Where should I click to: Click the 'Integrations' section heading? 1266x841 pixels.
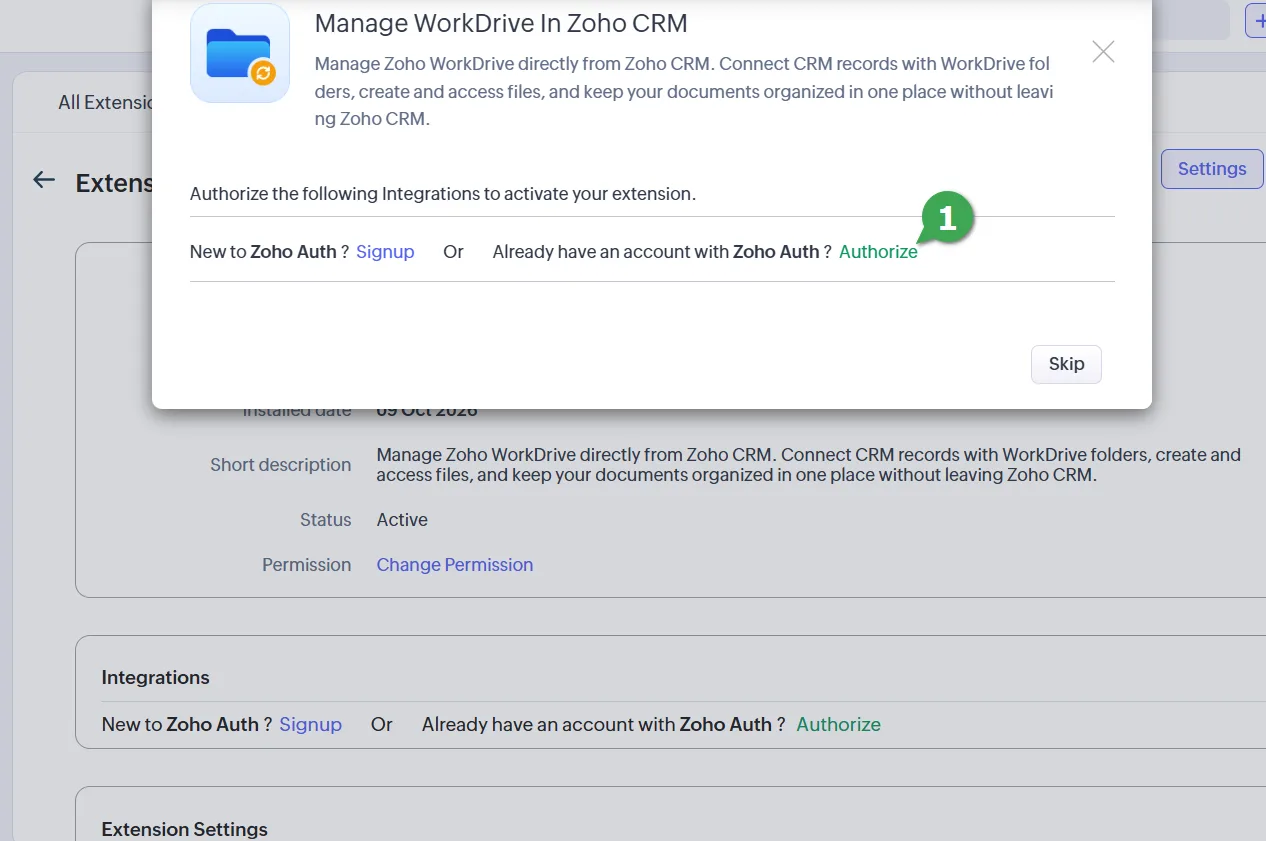coord(156,677)
